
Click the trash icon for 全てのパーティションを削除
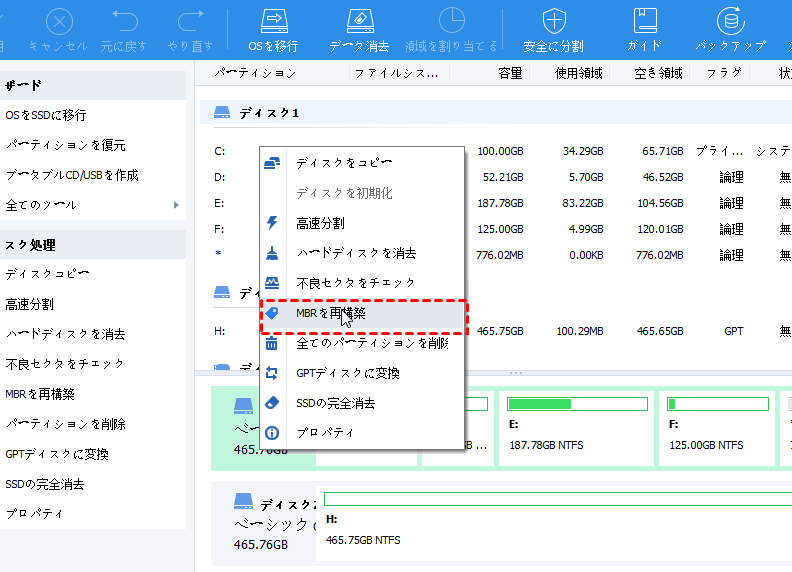coord(272,343)
